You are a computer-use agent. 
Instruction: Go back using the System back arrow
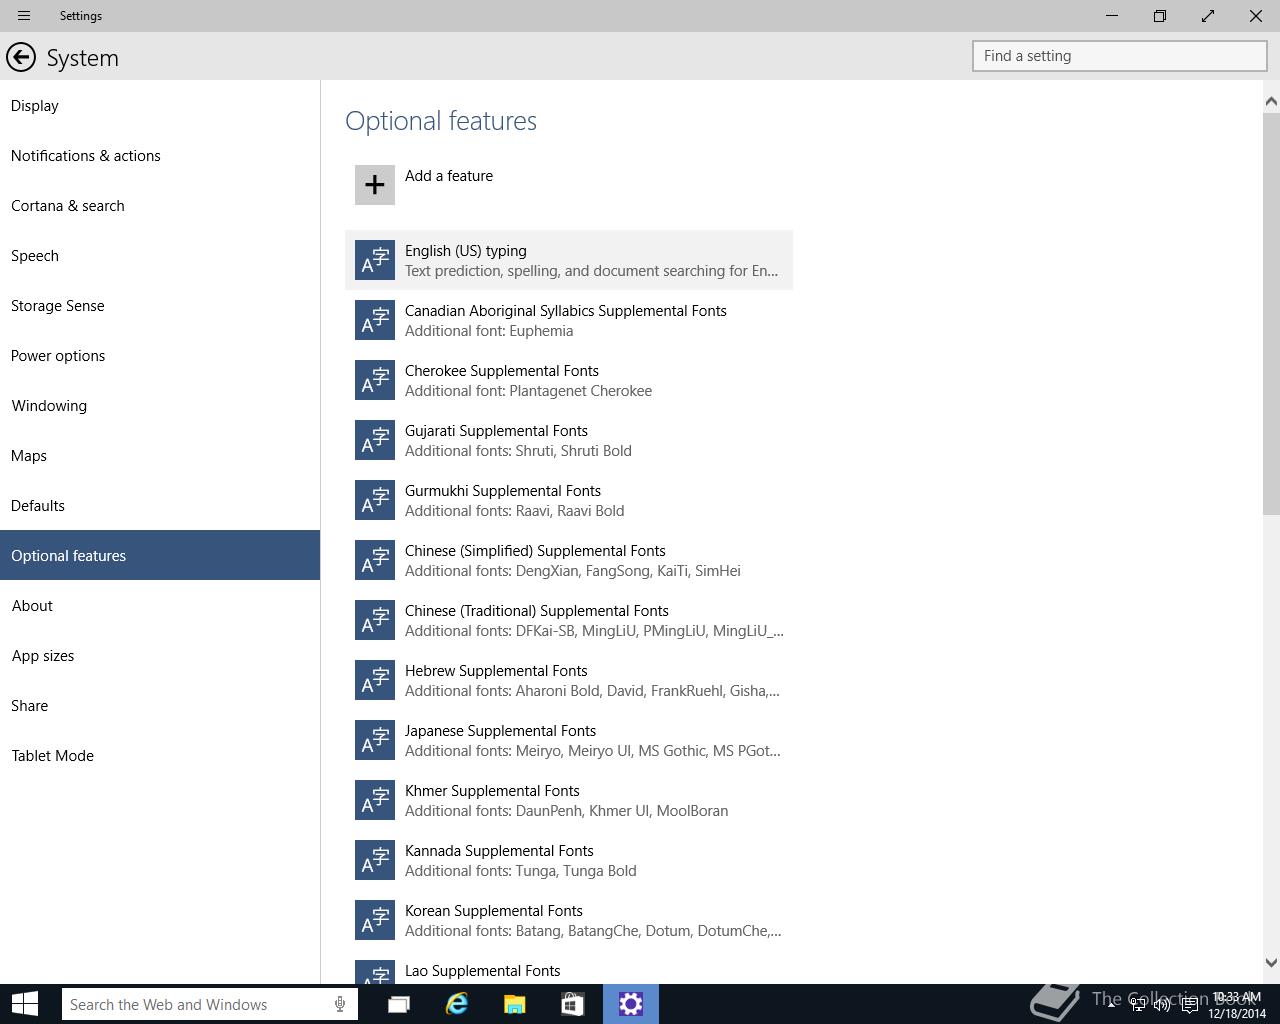coord(21,58)
